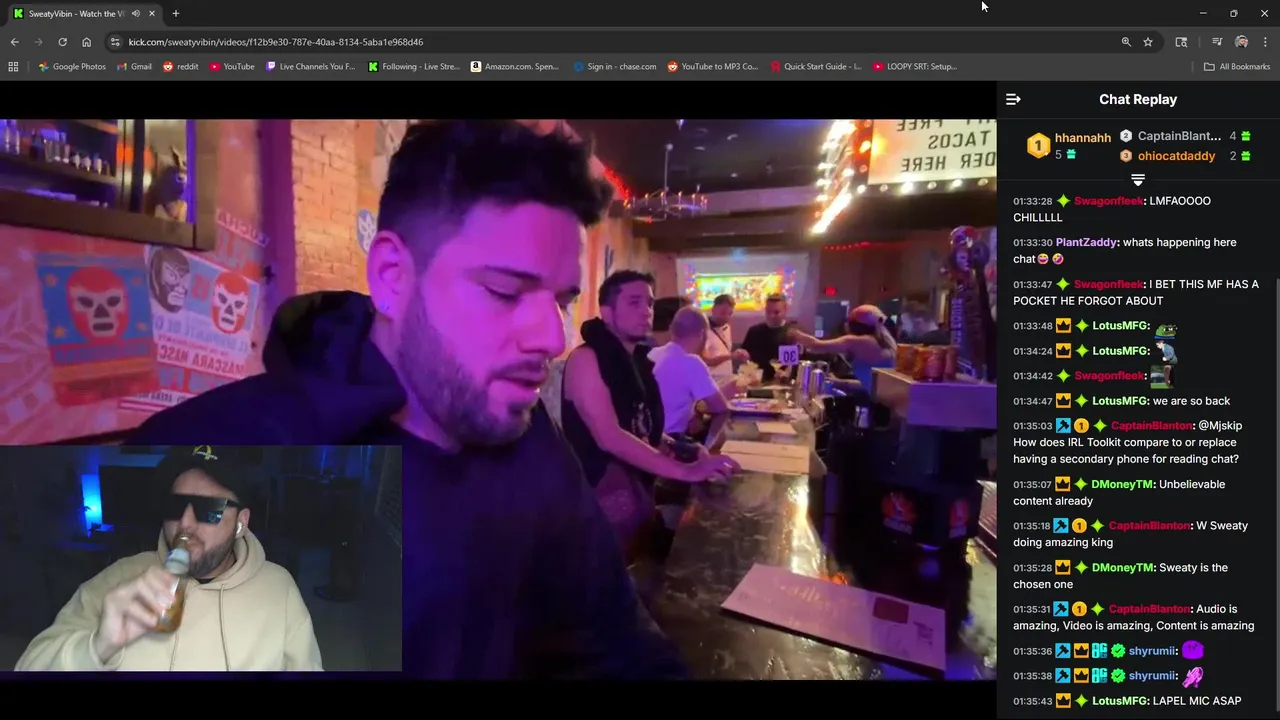Open the All Bookmarks folder
The width and height of the screenshot is (1280, 720).
[1237, 67]
